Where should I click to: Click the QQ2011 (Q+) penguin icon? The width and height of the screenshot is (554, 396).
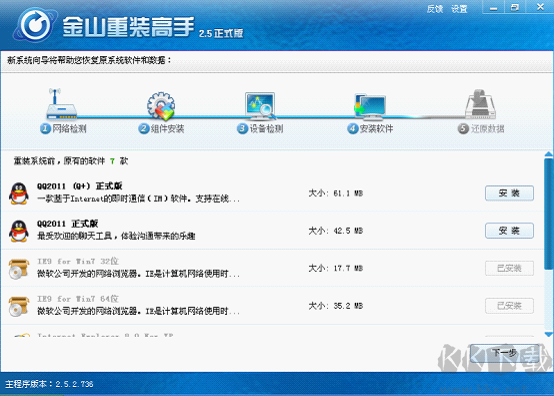coord(19,194)
